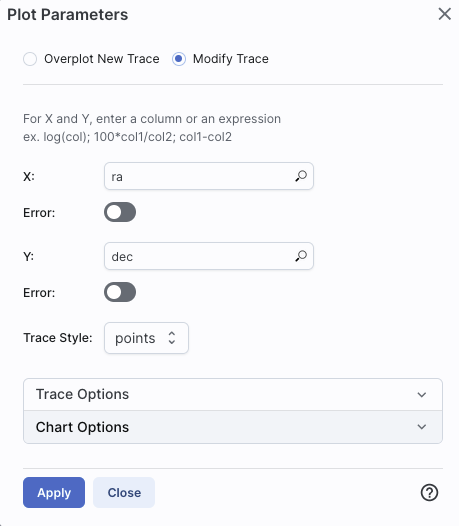The width and height of the screenshot is (459, 526).
Task: Open column search for X field
Action: tap(301, 176)
